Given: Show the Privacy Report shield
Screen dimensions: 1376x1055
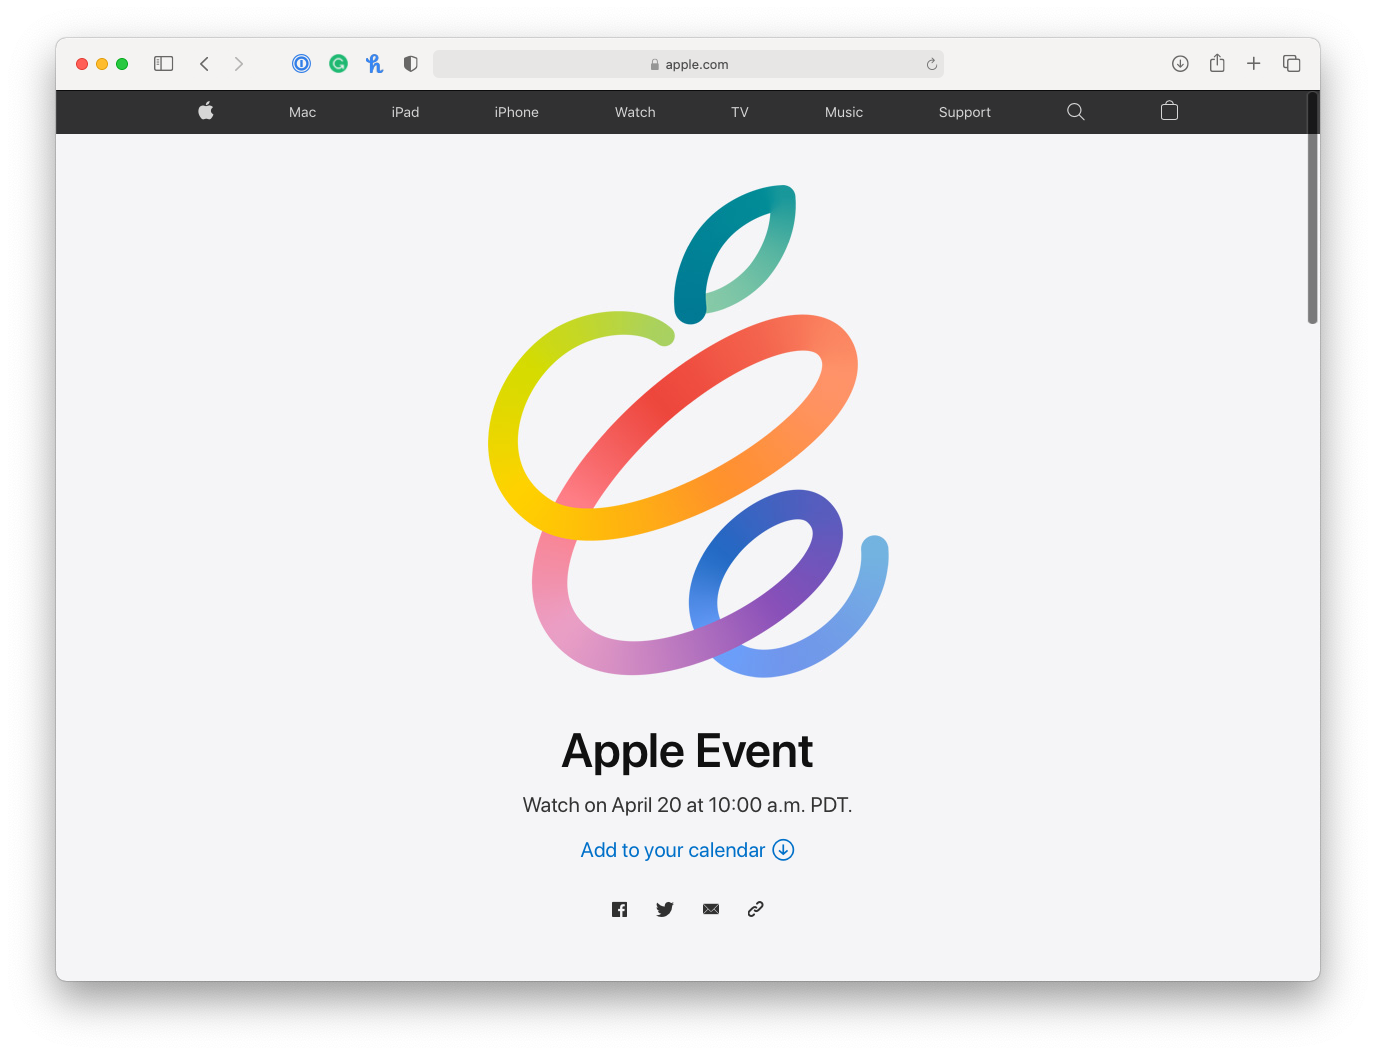Looking at the screenshot, I should [x=410, y=64].
